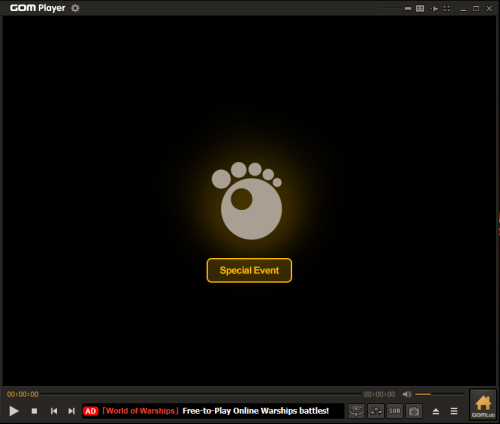Open the playlist hamburger panel
The image size is (500, 424).
454,411
